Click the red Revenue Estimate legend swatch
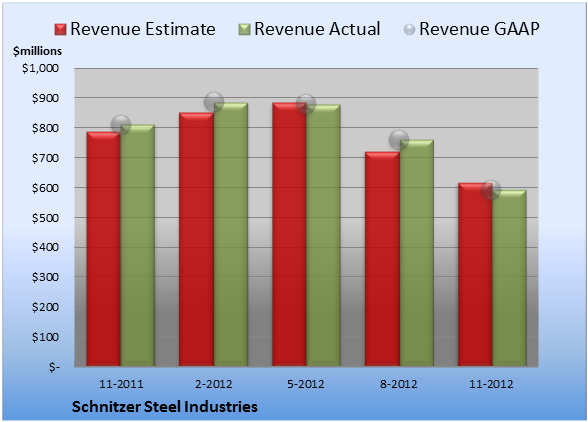This screenshot has width=588, height=422. coord(60,30)
